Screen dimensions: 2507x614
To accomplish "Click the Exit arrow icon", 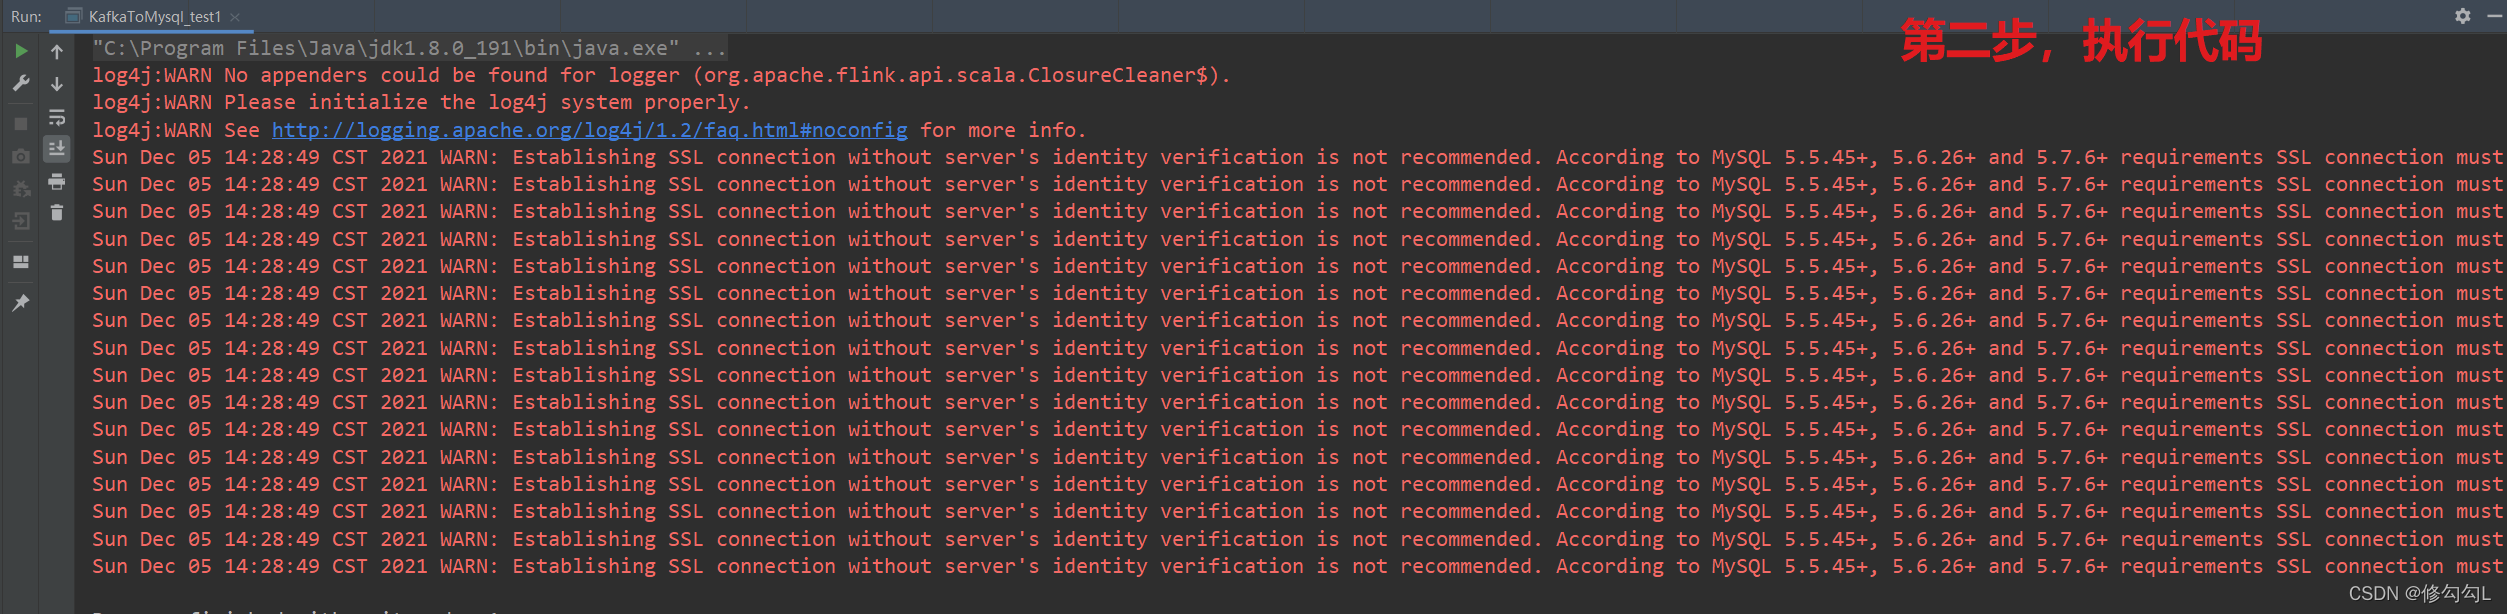I will tap(21, 221).
